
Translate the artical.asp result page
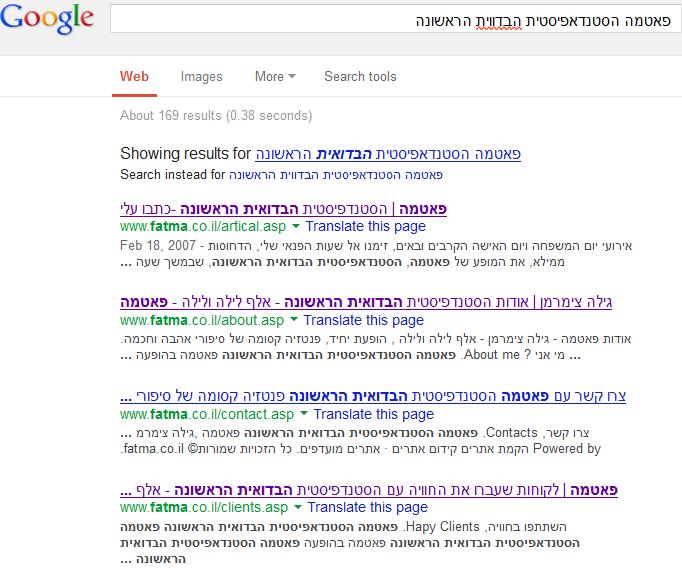[365, 227]
